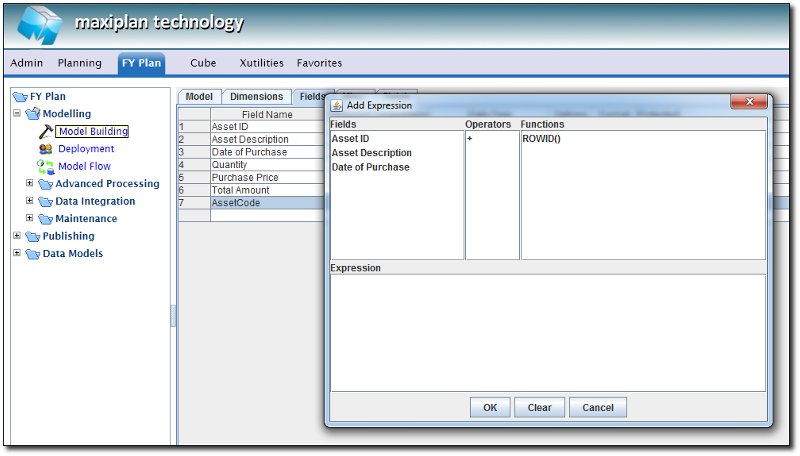The height and width of the screenshot is (456, 800).
Task: Click the Publishing folder icon
Action: (31, 237)
